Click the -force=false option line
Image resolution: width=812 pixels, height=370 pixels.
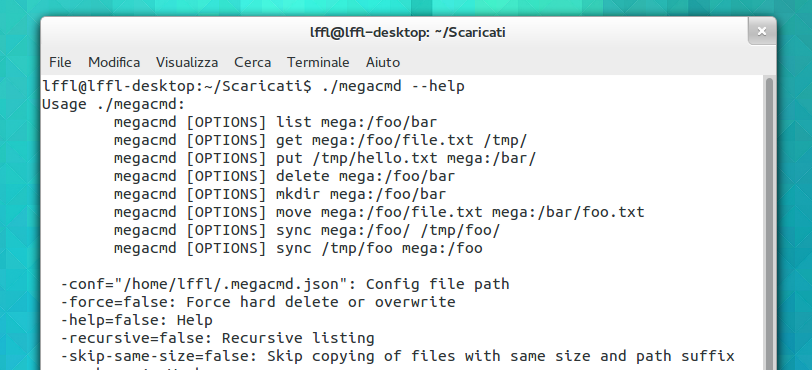[x=258, y=303]
